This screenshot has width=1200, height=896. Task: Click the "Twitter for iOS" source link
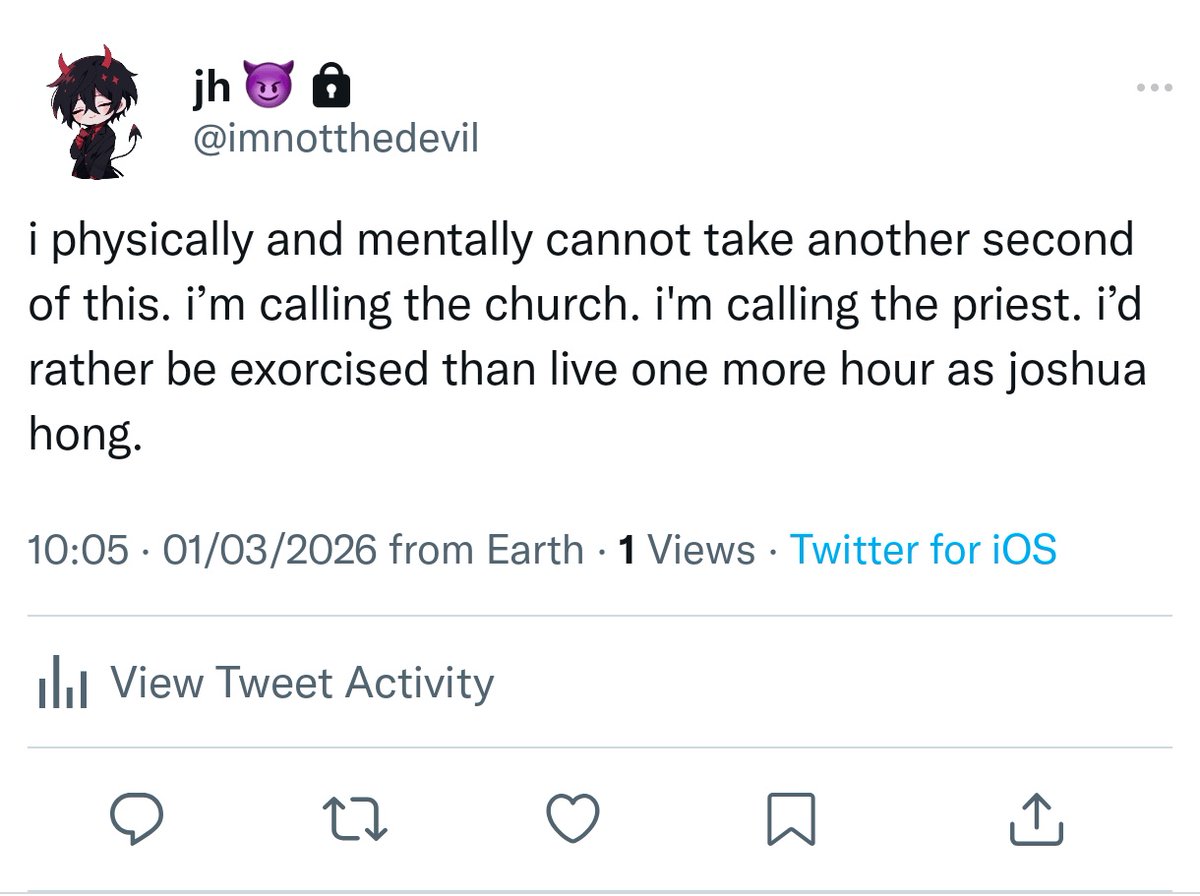[x=922, y=549]
